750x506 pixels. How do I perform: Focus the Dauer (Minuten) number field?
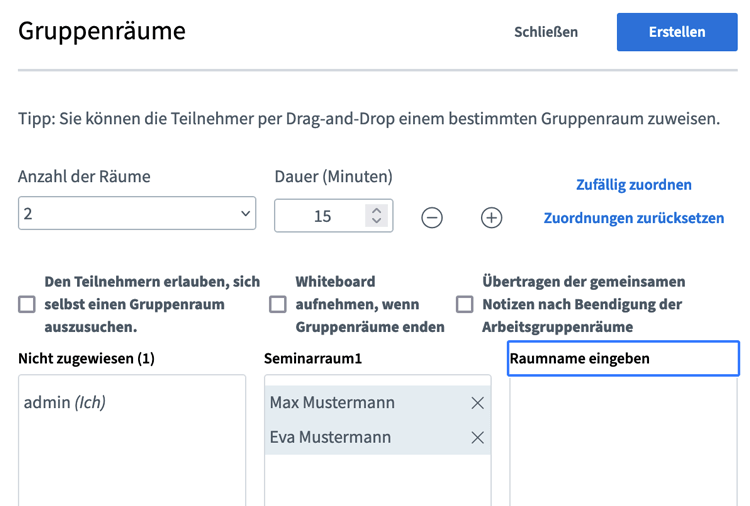(333, 216)
